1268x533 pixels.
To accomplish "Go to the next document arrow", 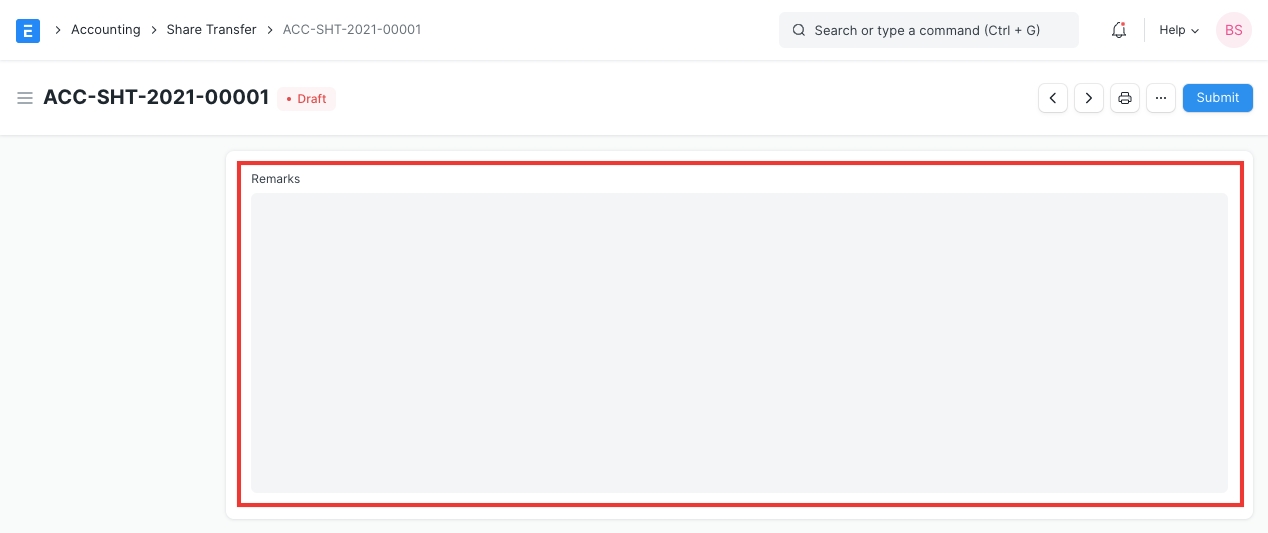I will pyautogui.click(x=1089, y=98).
